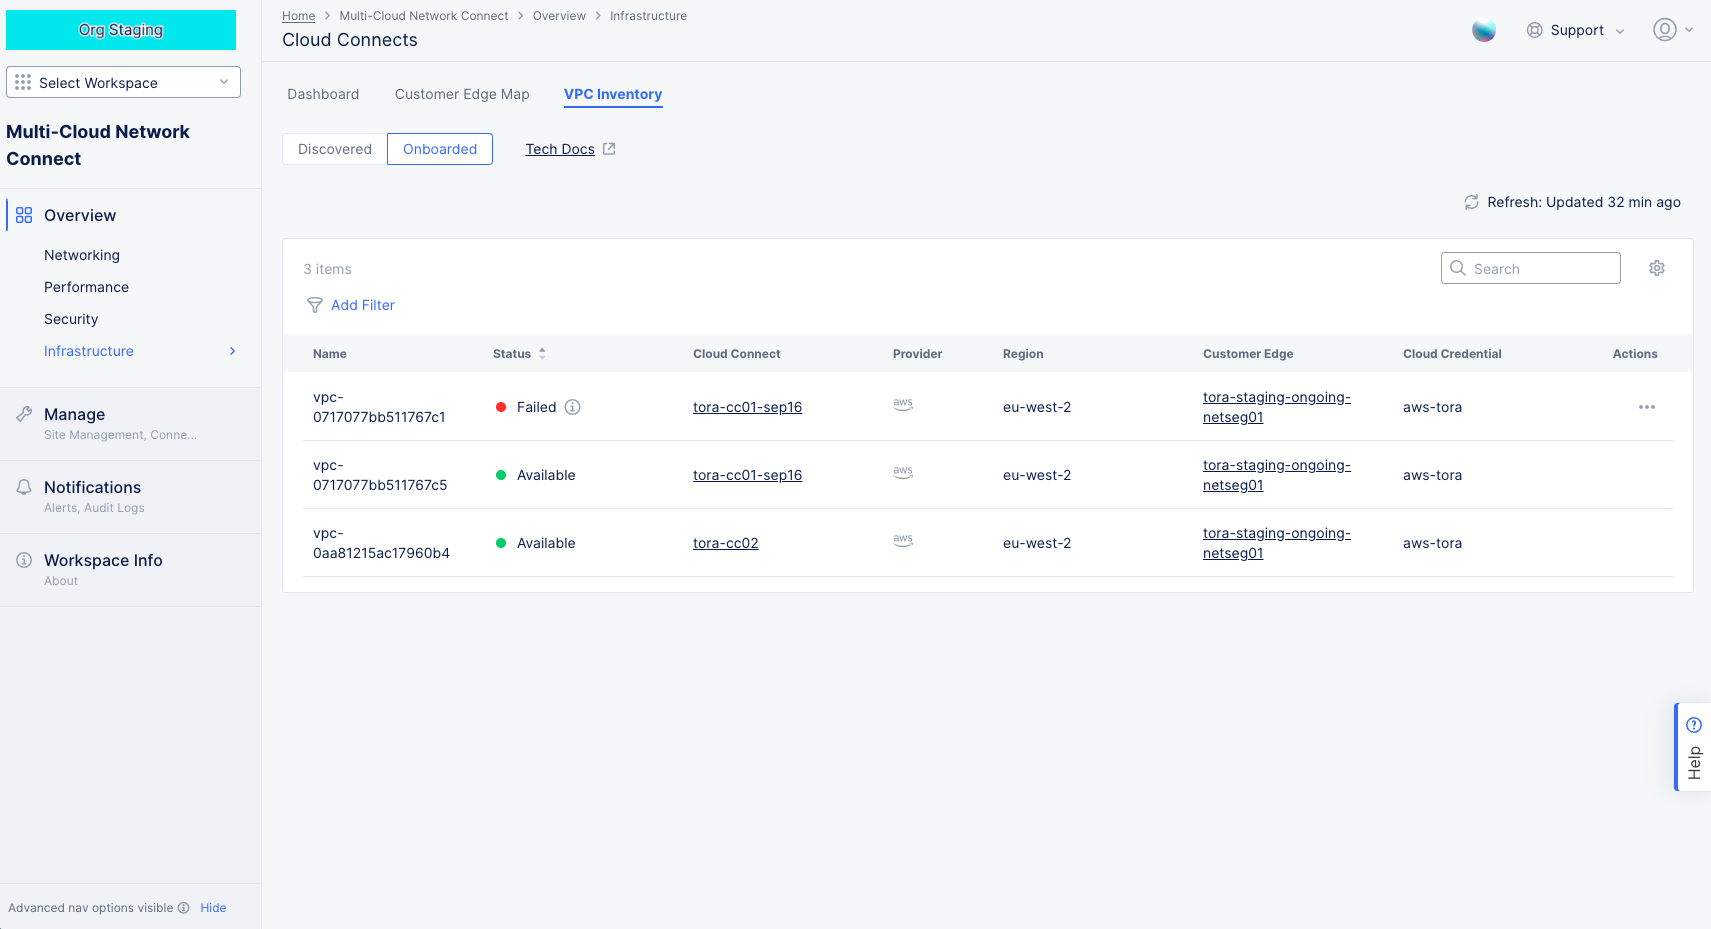The height and width of the screenshot is (929, 1711).
Task: Click info icon next to Advanced nav options
Action: click(183, 908)
